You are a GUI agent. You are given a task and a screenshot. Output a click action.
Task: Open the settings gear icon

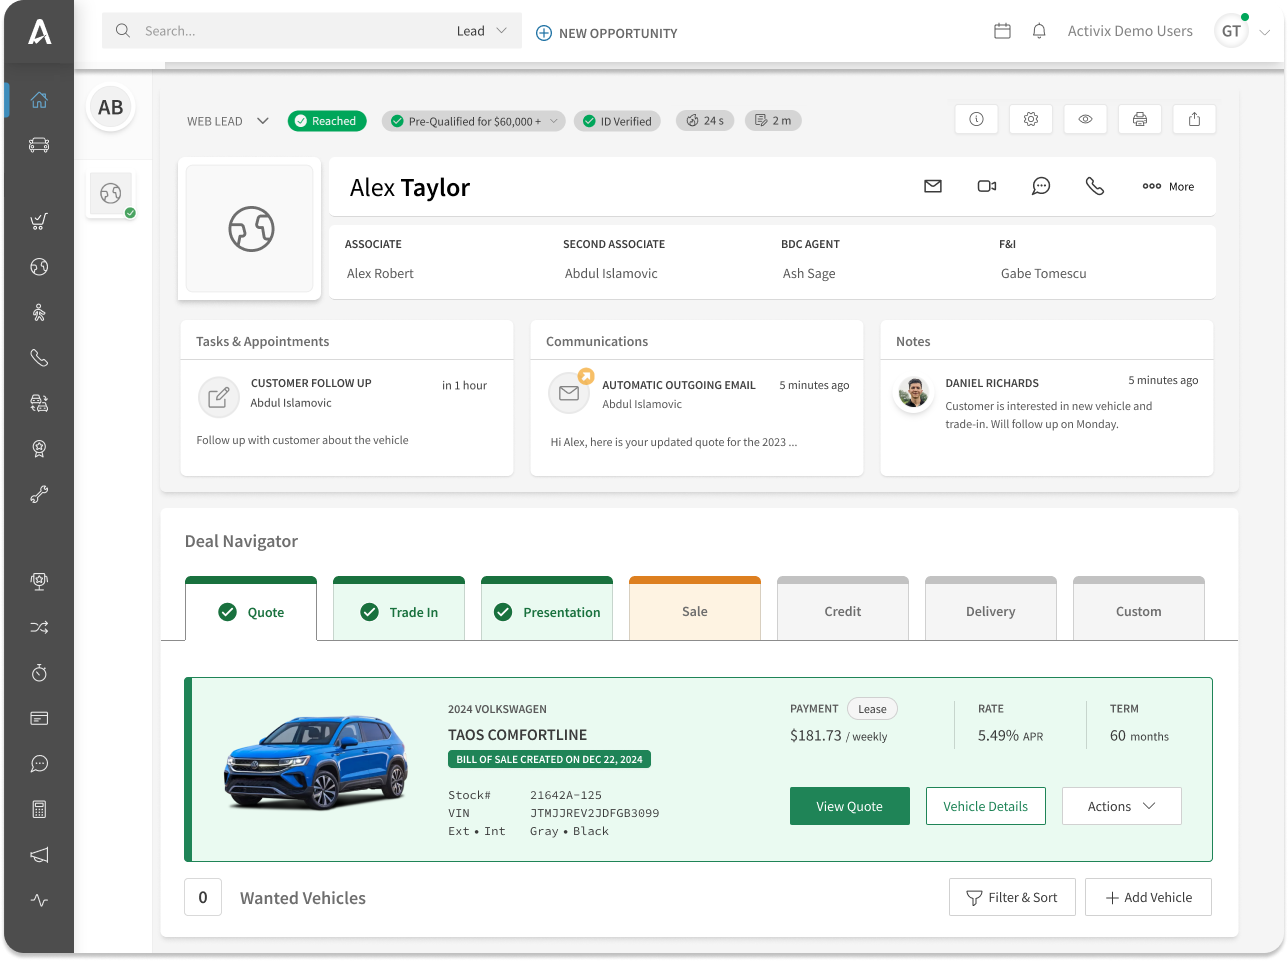coord(1031,119)
